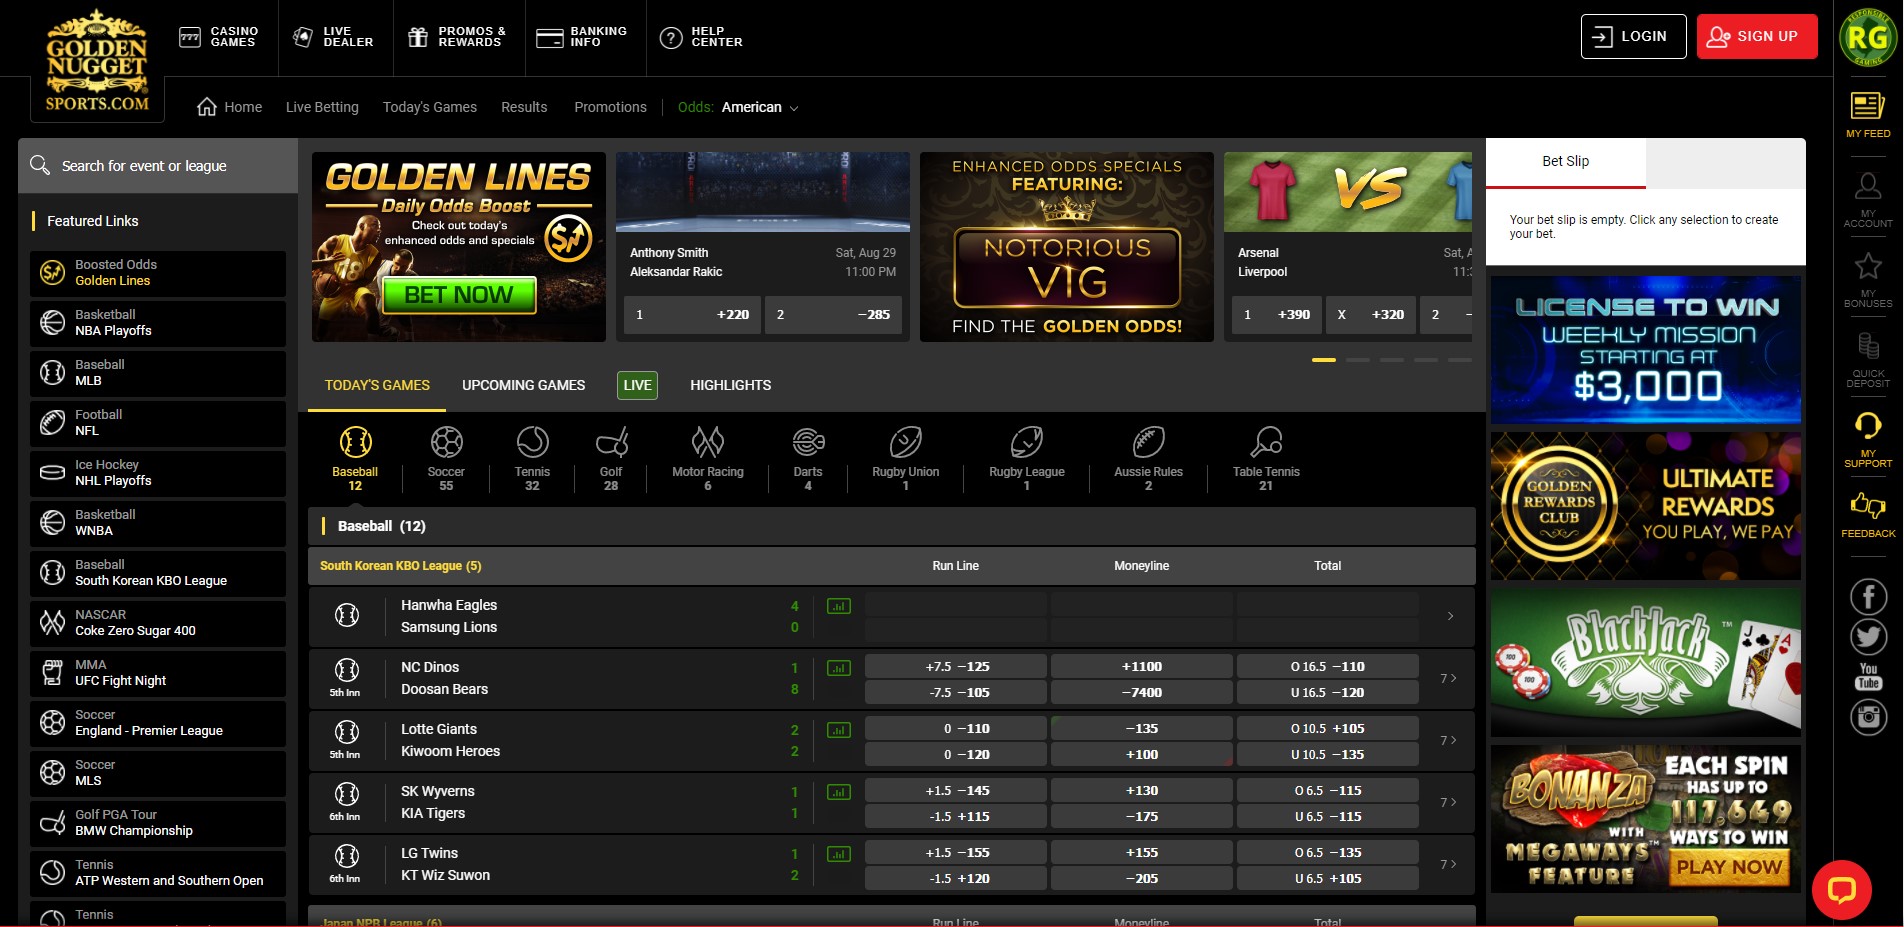Expand 7 more bets for LG Twins game
Viewport: 1904px width, 927px height.
tap(1448, 864)
